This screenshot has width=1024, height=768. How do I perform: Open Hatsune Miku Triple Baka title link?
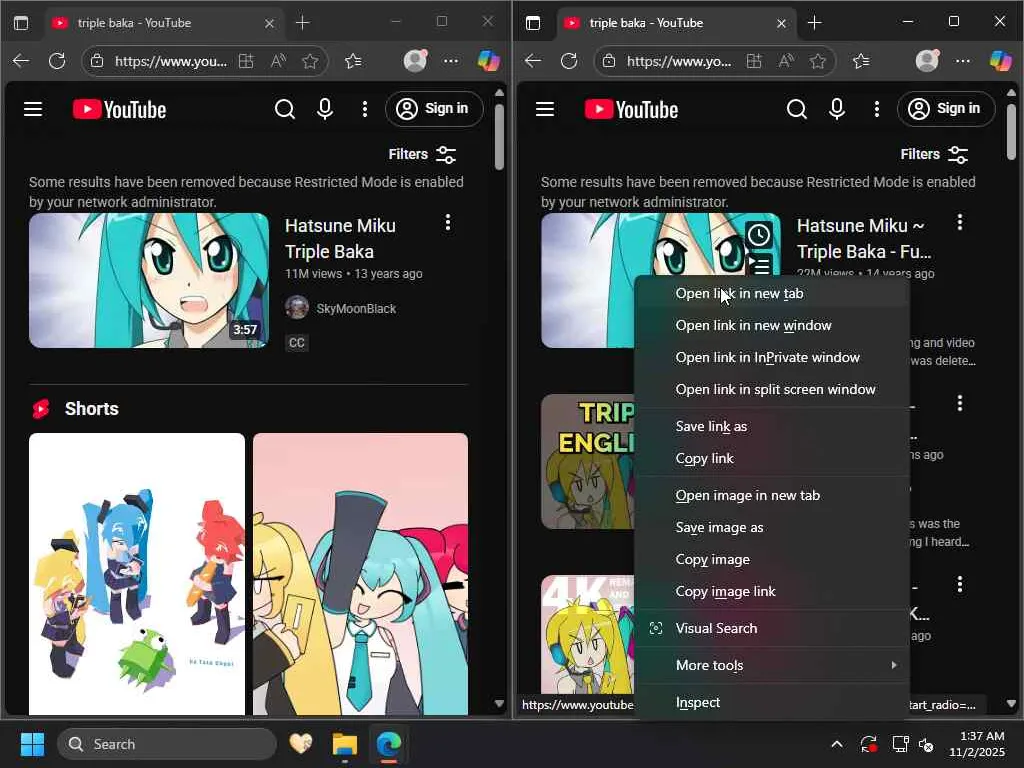pos(340,239)
